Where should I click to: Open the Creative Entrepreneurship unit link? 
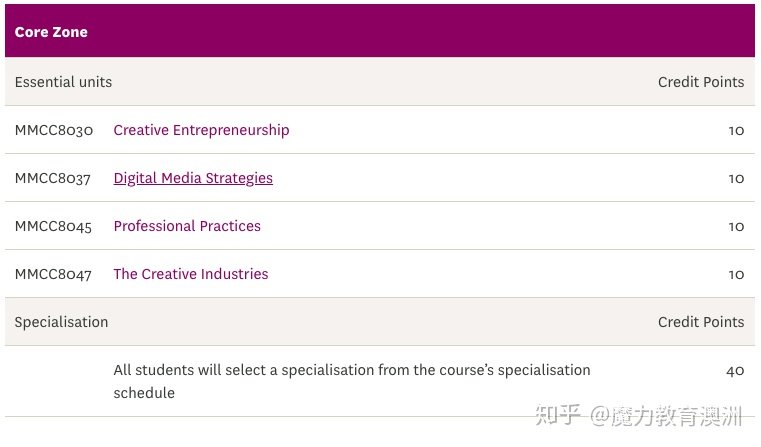coord(201,130)
